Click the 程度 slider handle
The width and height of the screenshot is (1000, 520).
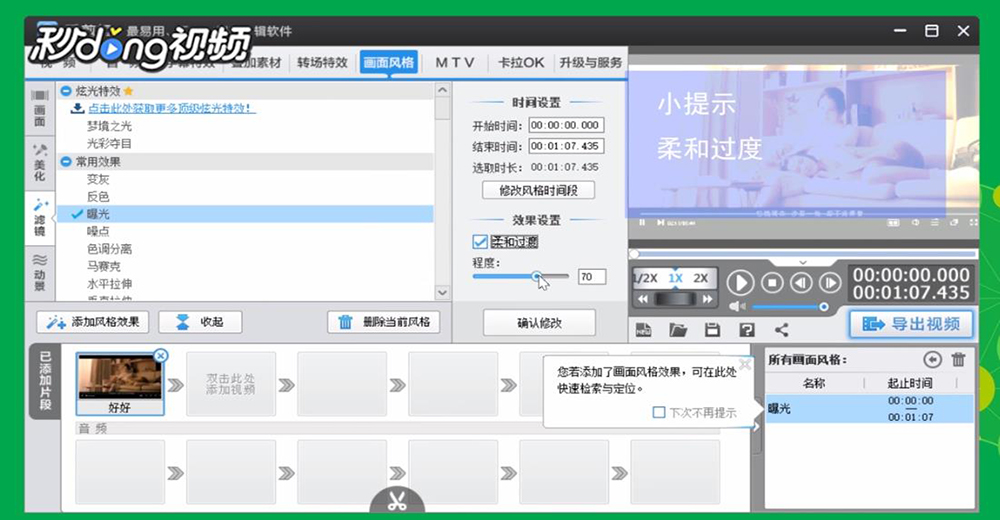(537, 276)
